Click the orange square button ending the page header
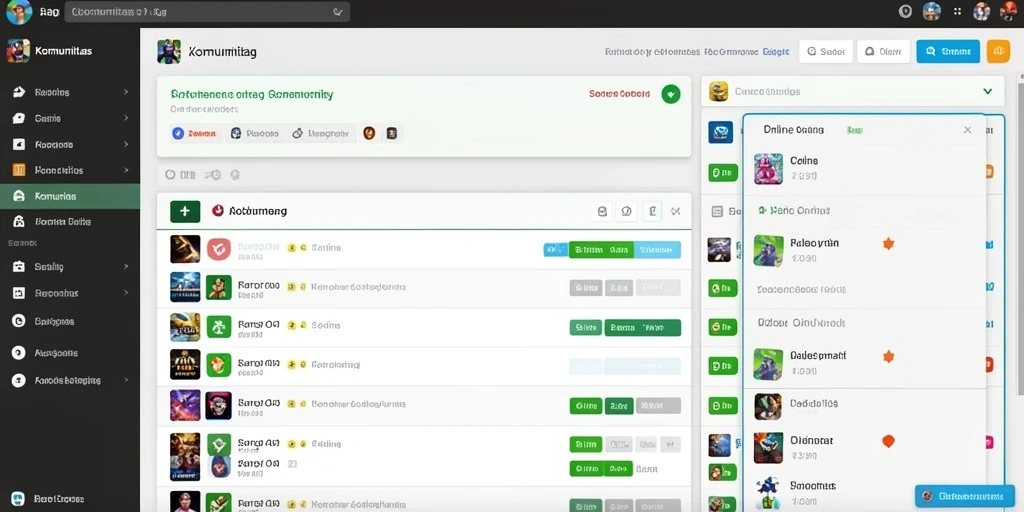 click(x=998, y=51)
